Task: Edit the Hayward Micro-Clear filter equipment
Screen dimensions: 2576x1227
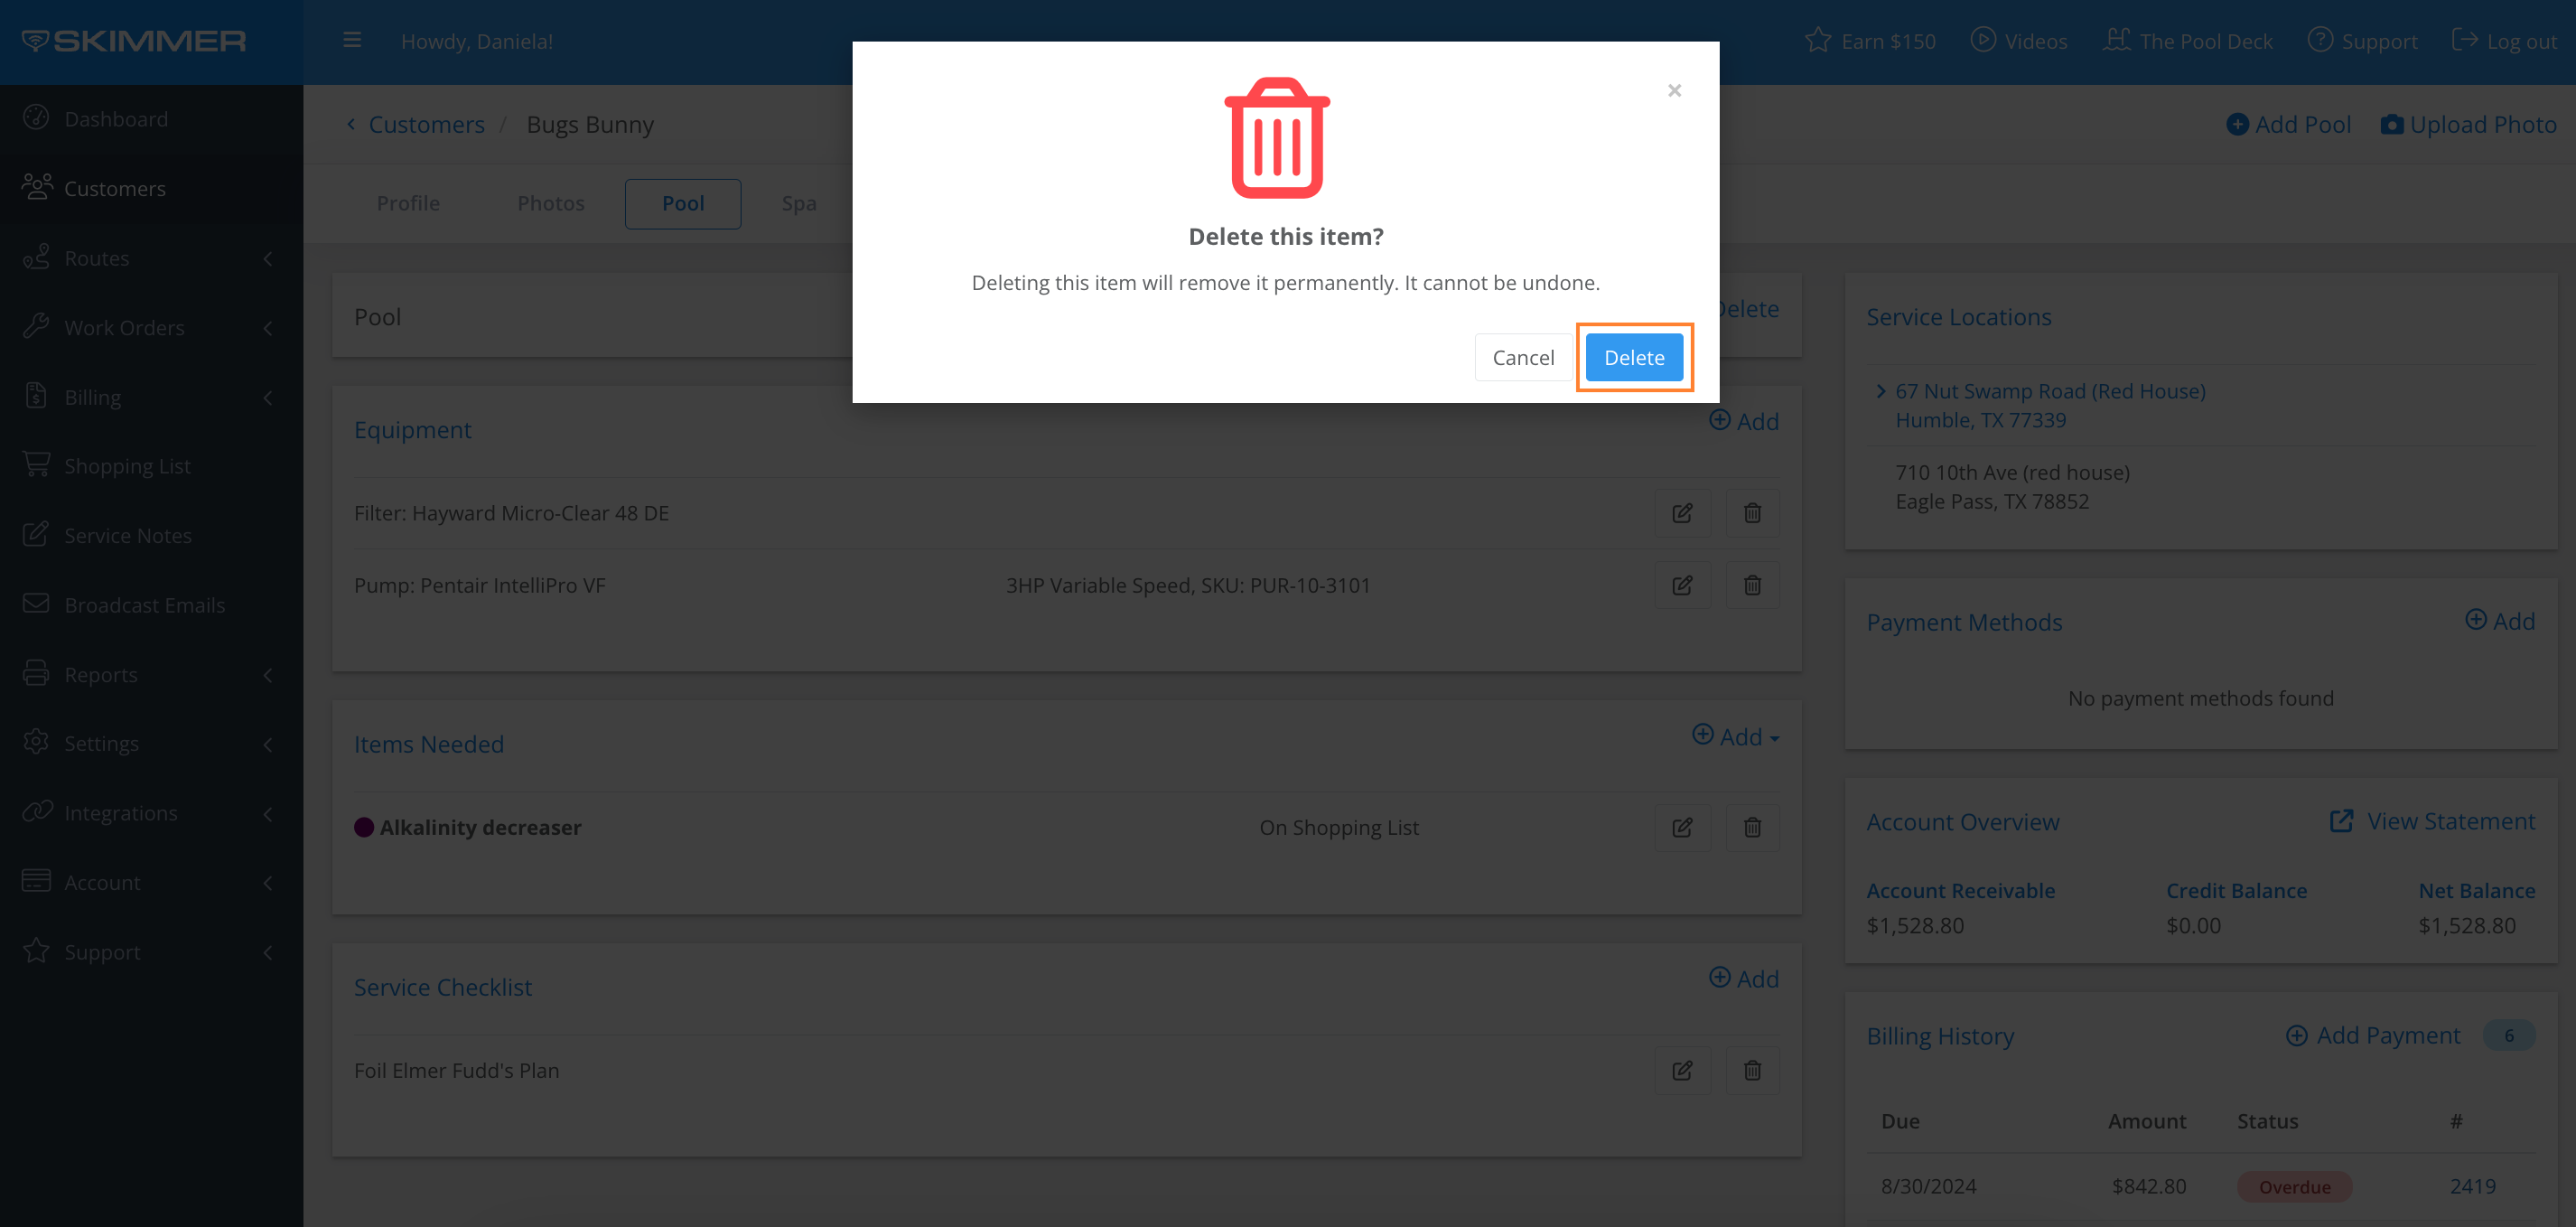Action: 1682,513
